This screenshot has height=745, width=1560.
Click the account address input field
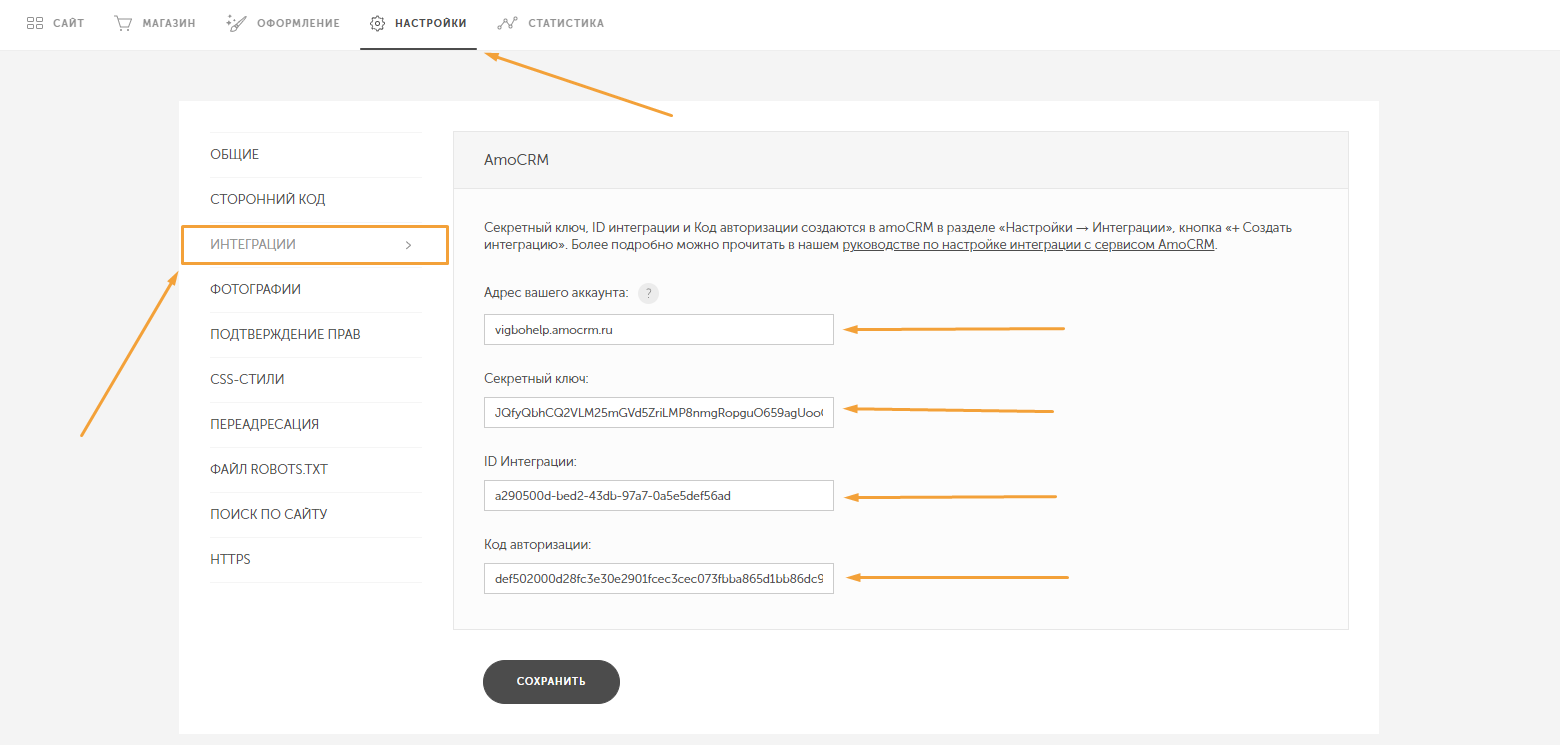[659, 330]
